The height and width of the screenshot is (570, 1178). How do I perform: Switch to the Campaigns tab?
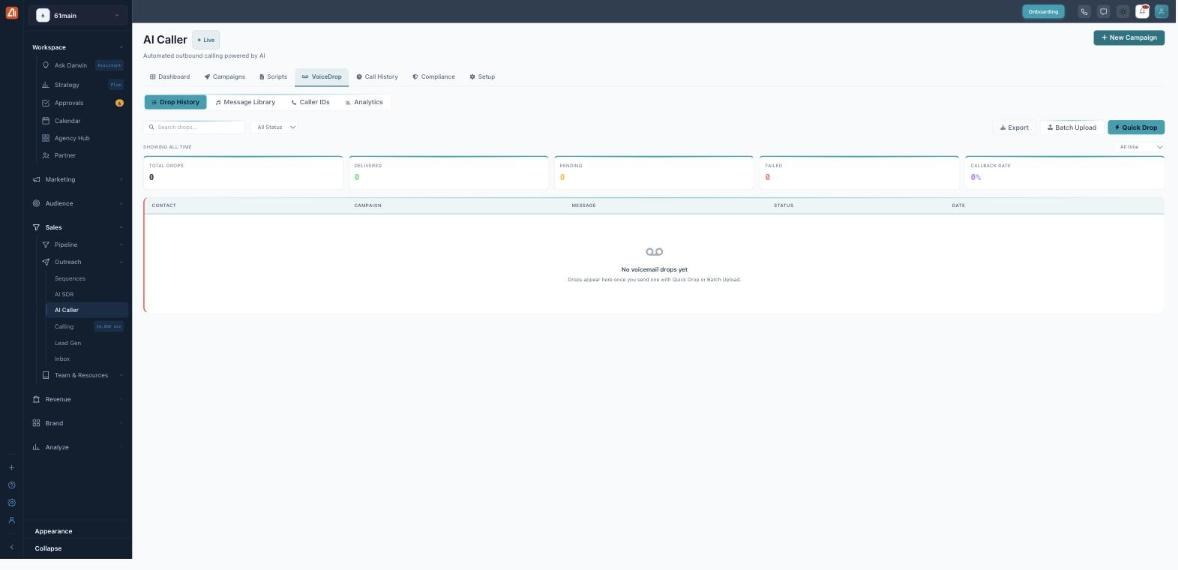tap(225, 77)
